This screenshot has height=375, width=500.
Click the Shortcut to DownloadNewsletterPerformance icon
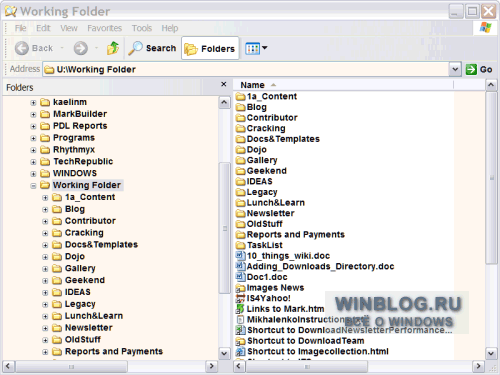point(240,330)
